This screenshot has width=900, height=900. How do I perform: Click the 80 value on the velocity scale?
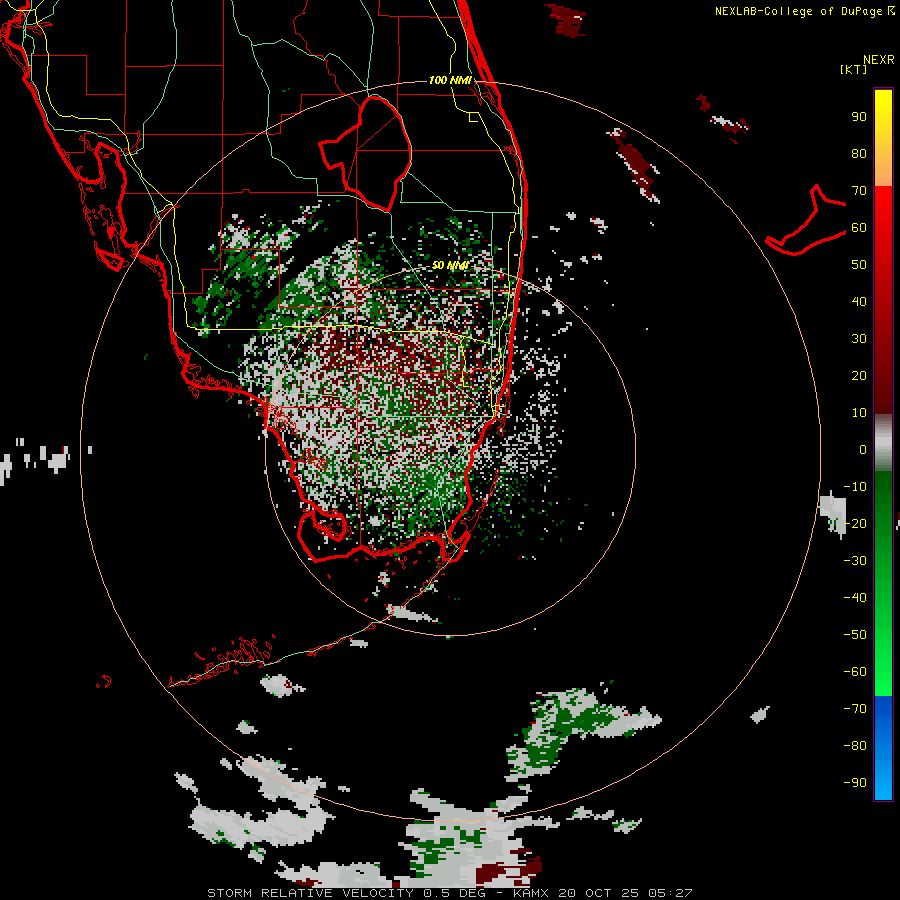click(x=859, y=154)
